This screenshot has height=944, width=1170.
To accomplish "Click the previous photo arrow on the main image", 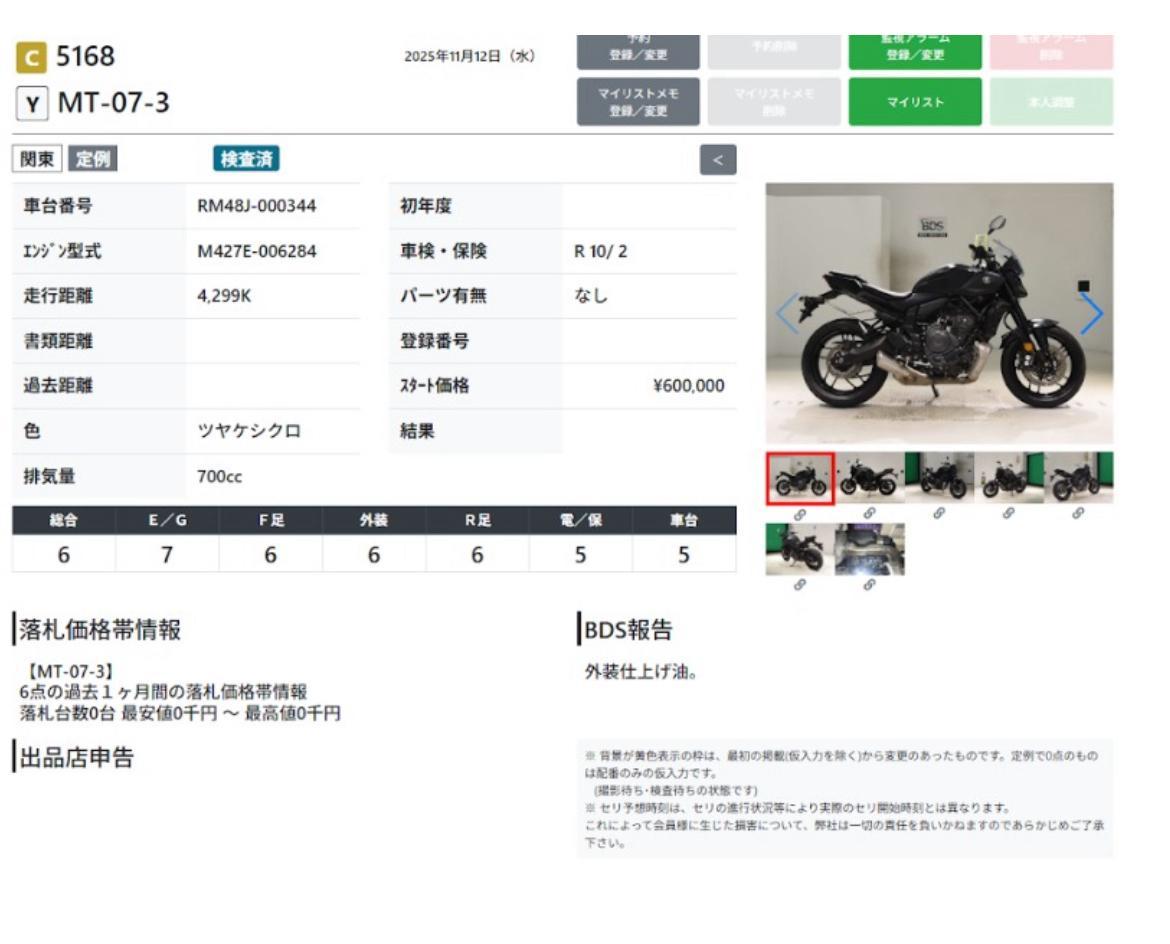I will coord(787,314).
